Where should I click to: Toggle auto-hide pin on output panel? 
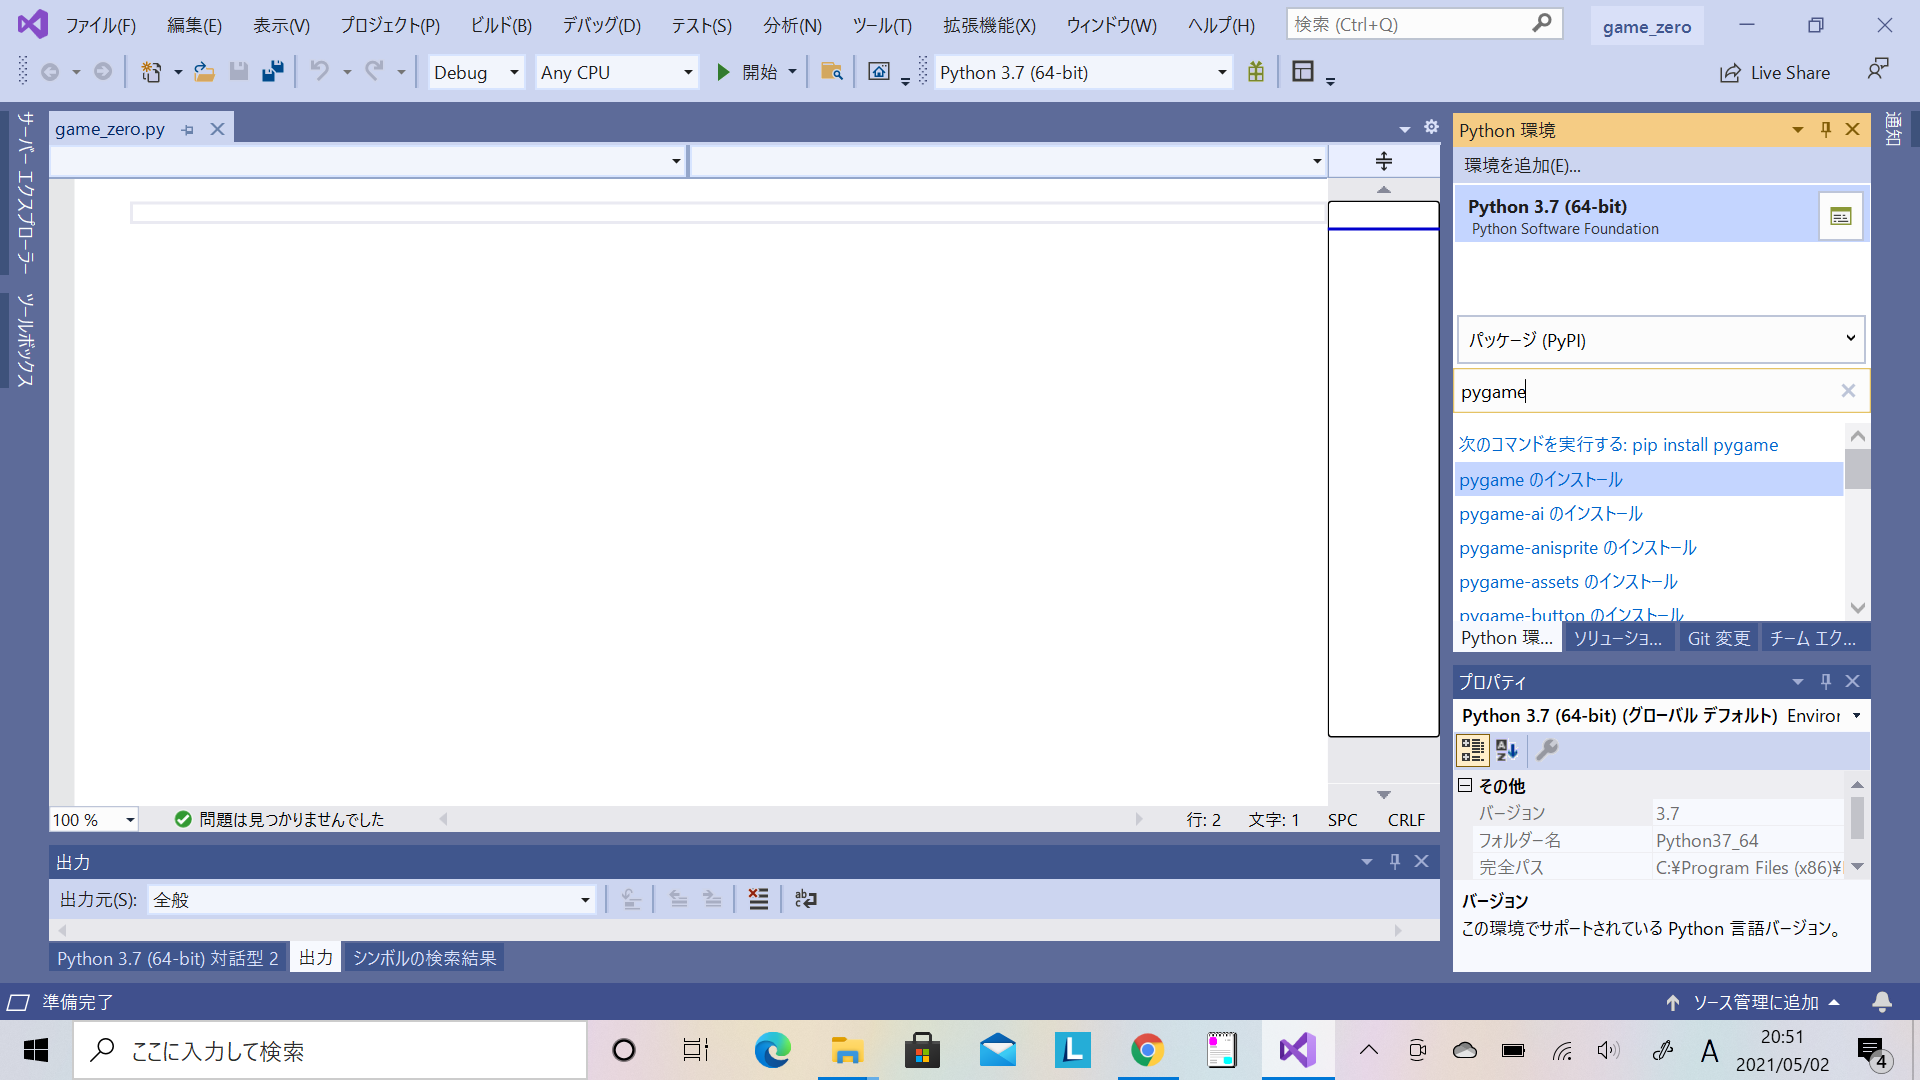tap(1395, 861)
